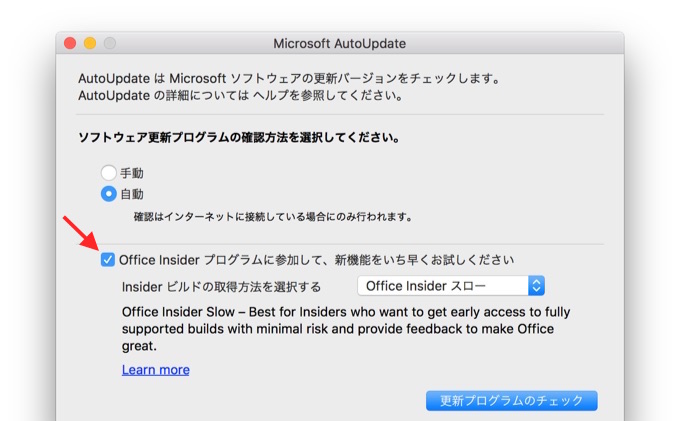The height and width of the screenshot is (421, 680).
Task: Click the Microsoft AutoUpdate title bar text
Action: [x=339, y=44]
